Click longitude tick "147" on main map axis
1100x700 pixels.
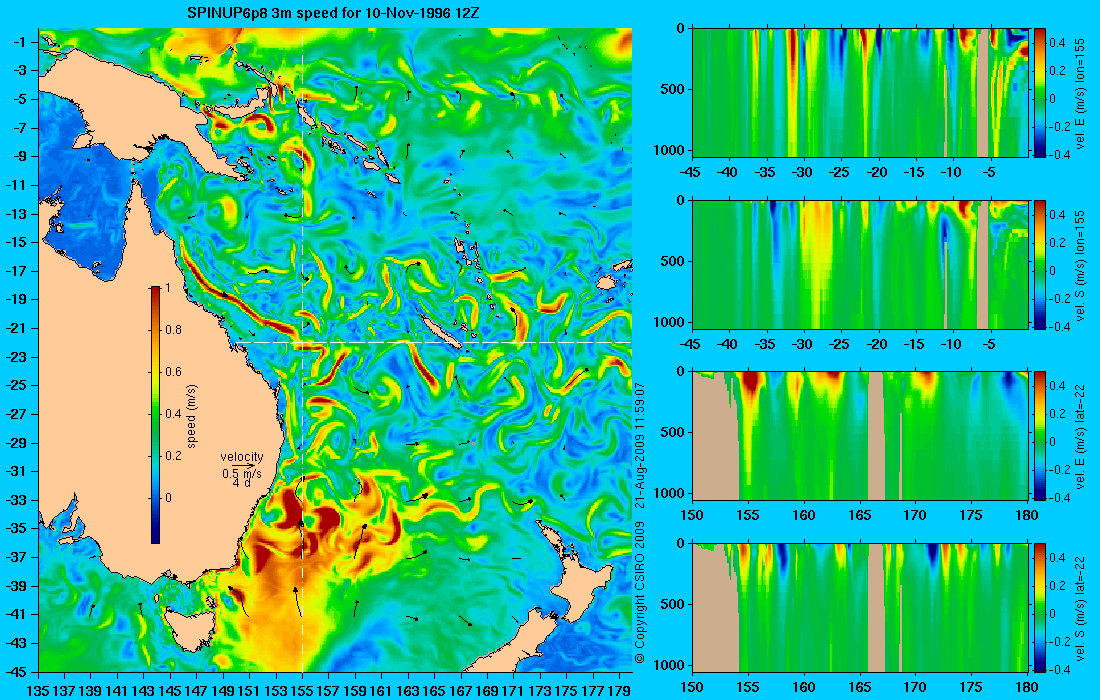[x=196, y=691]
